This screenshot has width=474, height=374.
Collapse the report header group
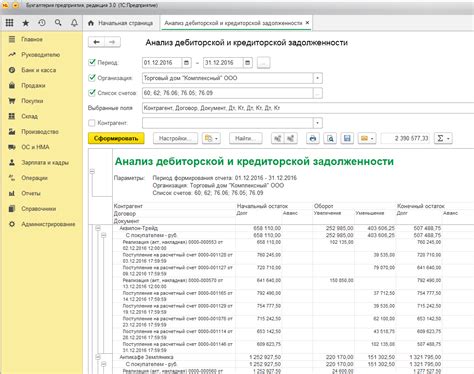pyautogui.click(x=92, y=171)
